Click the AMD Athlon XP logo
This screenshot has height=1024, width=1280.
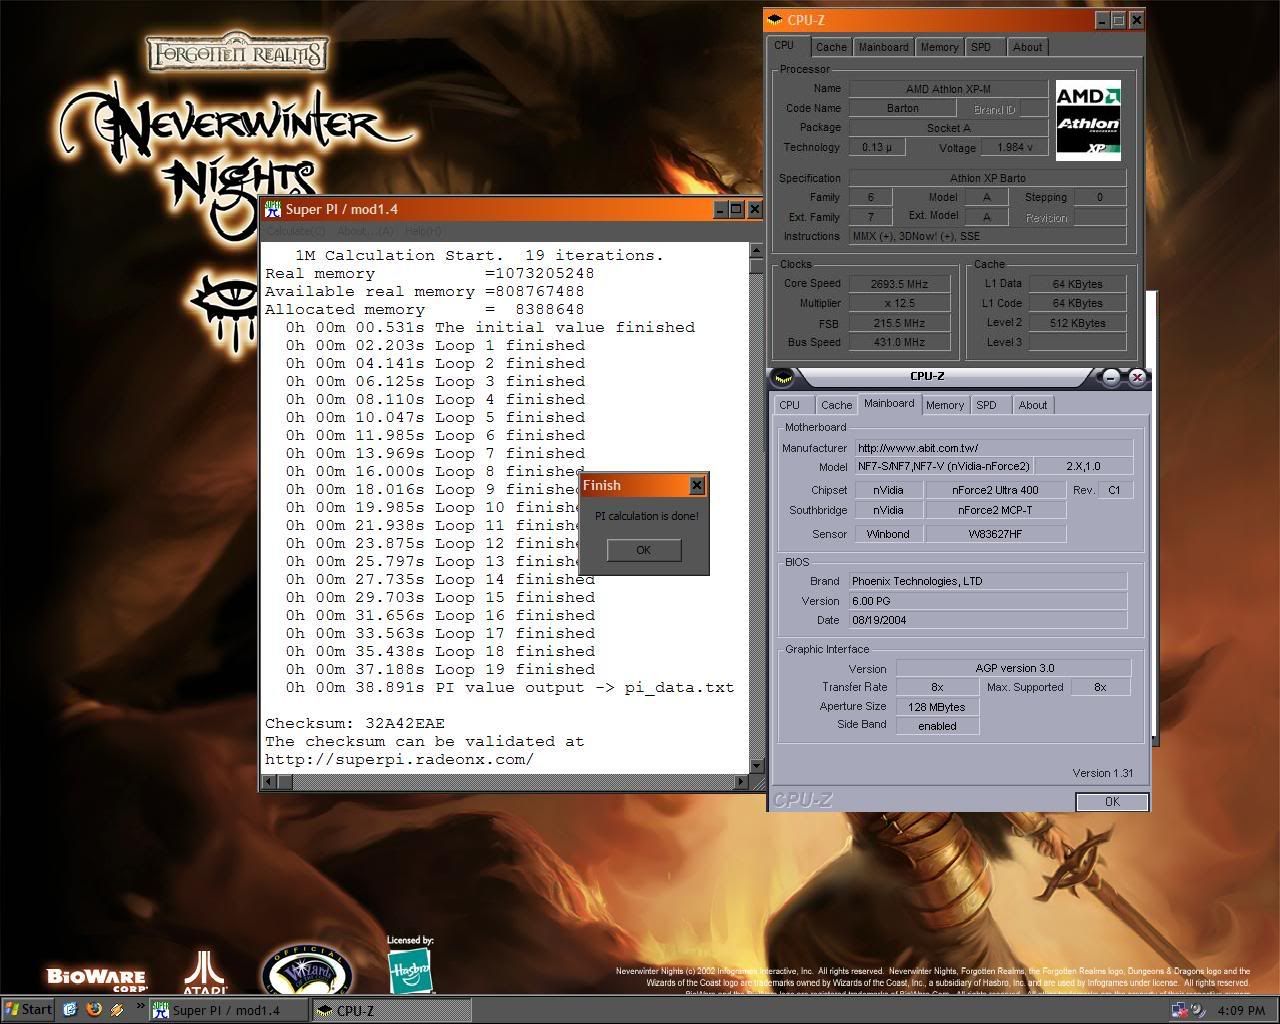[x=1088, y=120]
